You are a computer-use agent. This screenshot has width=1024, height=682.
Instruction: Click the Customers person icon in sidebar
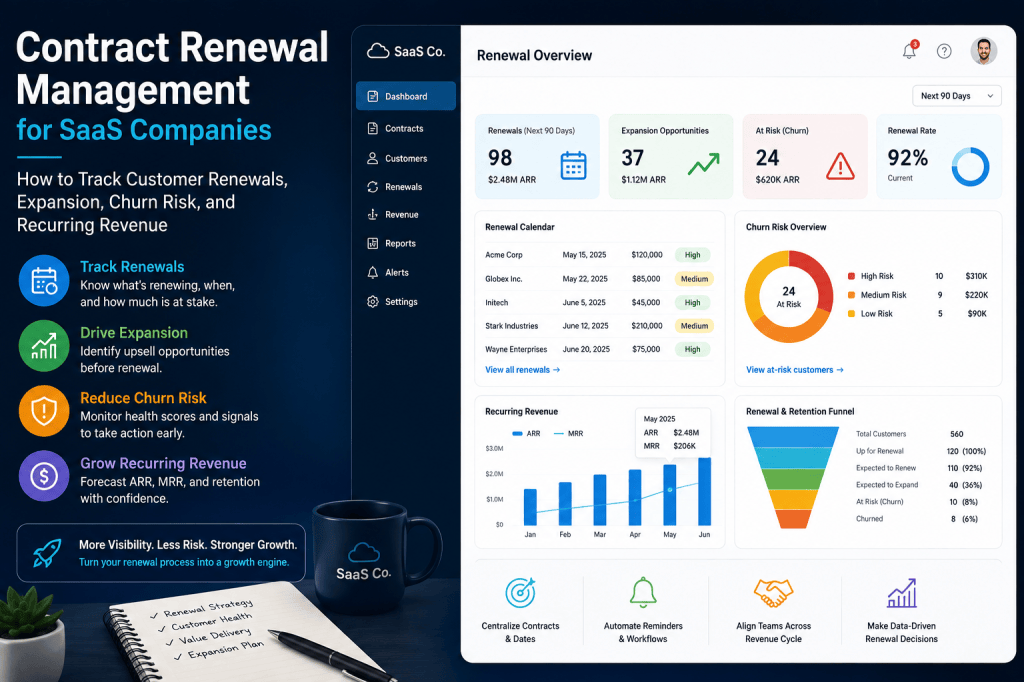click(372, 158)
